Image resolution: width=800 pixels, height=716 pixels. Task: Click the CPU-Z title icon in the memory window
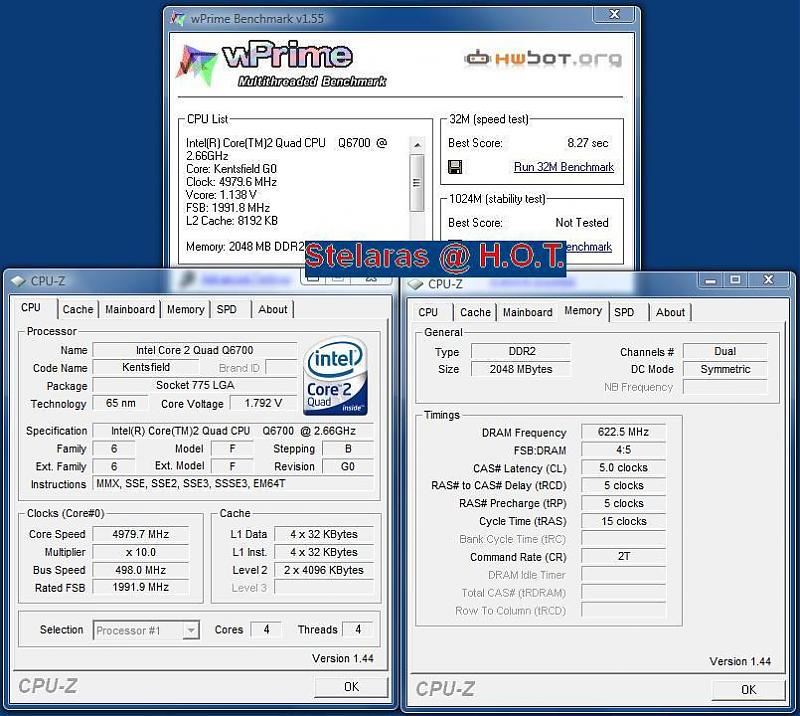point(415,284)
